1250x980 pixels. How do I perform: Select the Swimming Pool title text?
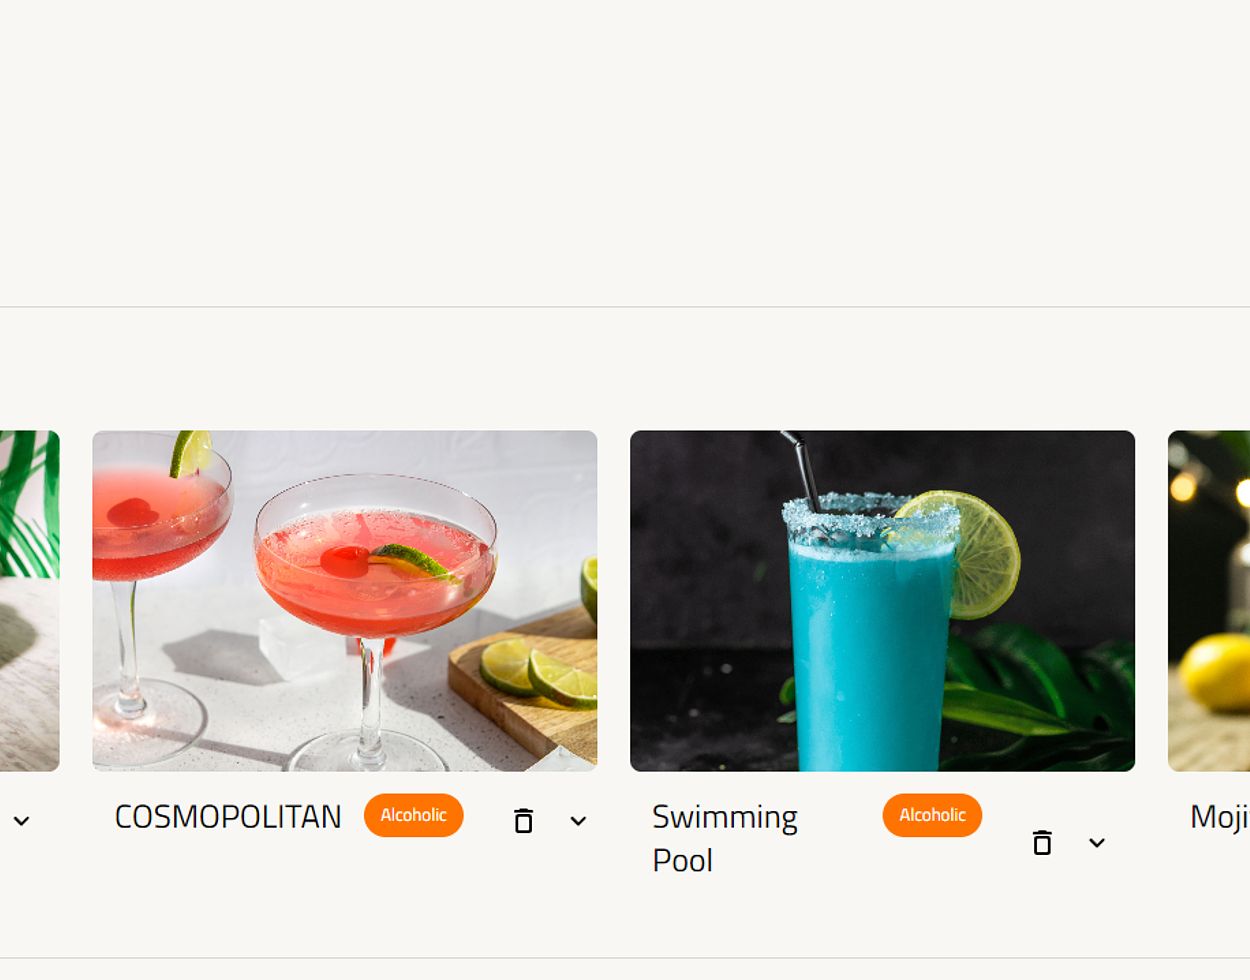pos(725,838)
